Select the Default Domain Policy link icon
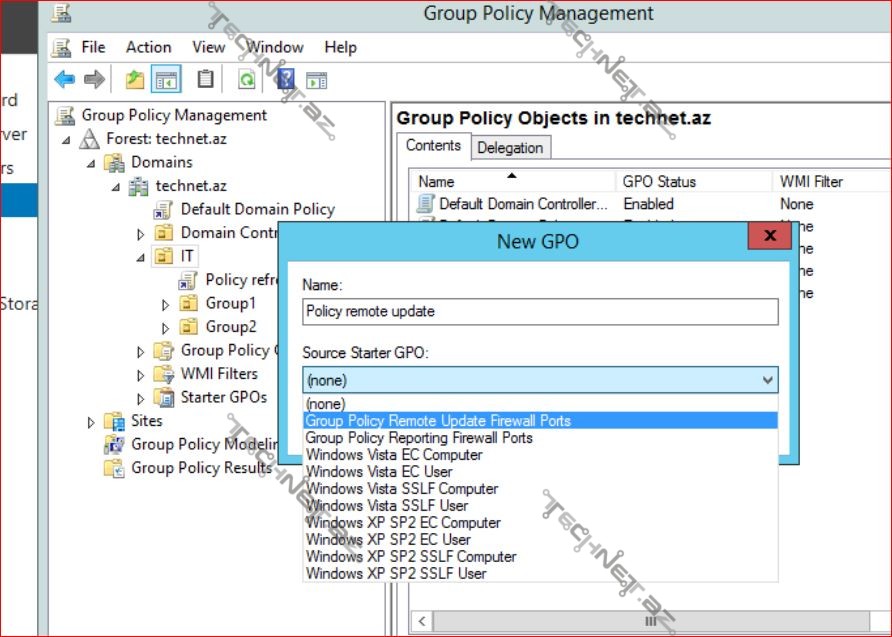Image resolution: width=892 pixels, height=637 pixels. [x=163, y=210]
